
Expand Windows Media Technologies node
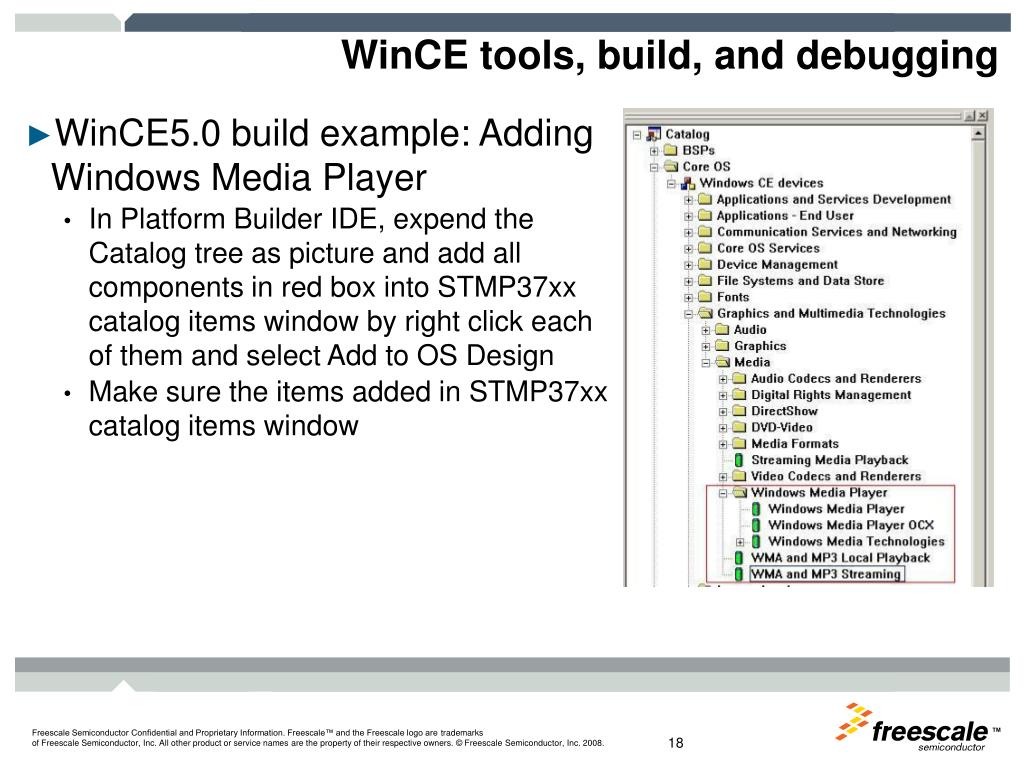pyautogui.click(x=740, y=543)
